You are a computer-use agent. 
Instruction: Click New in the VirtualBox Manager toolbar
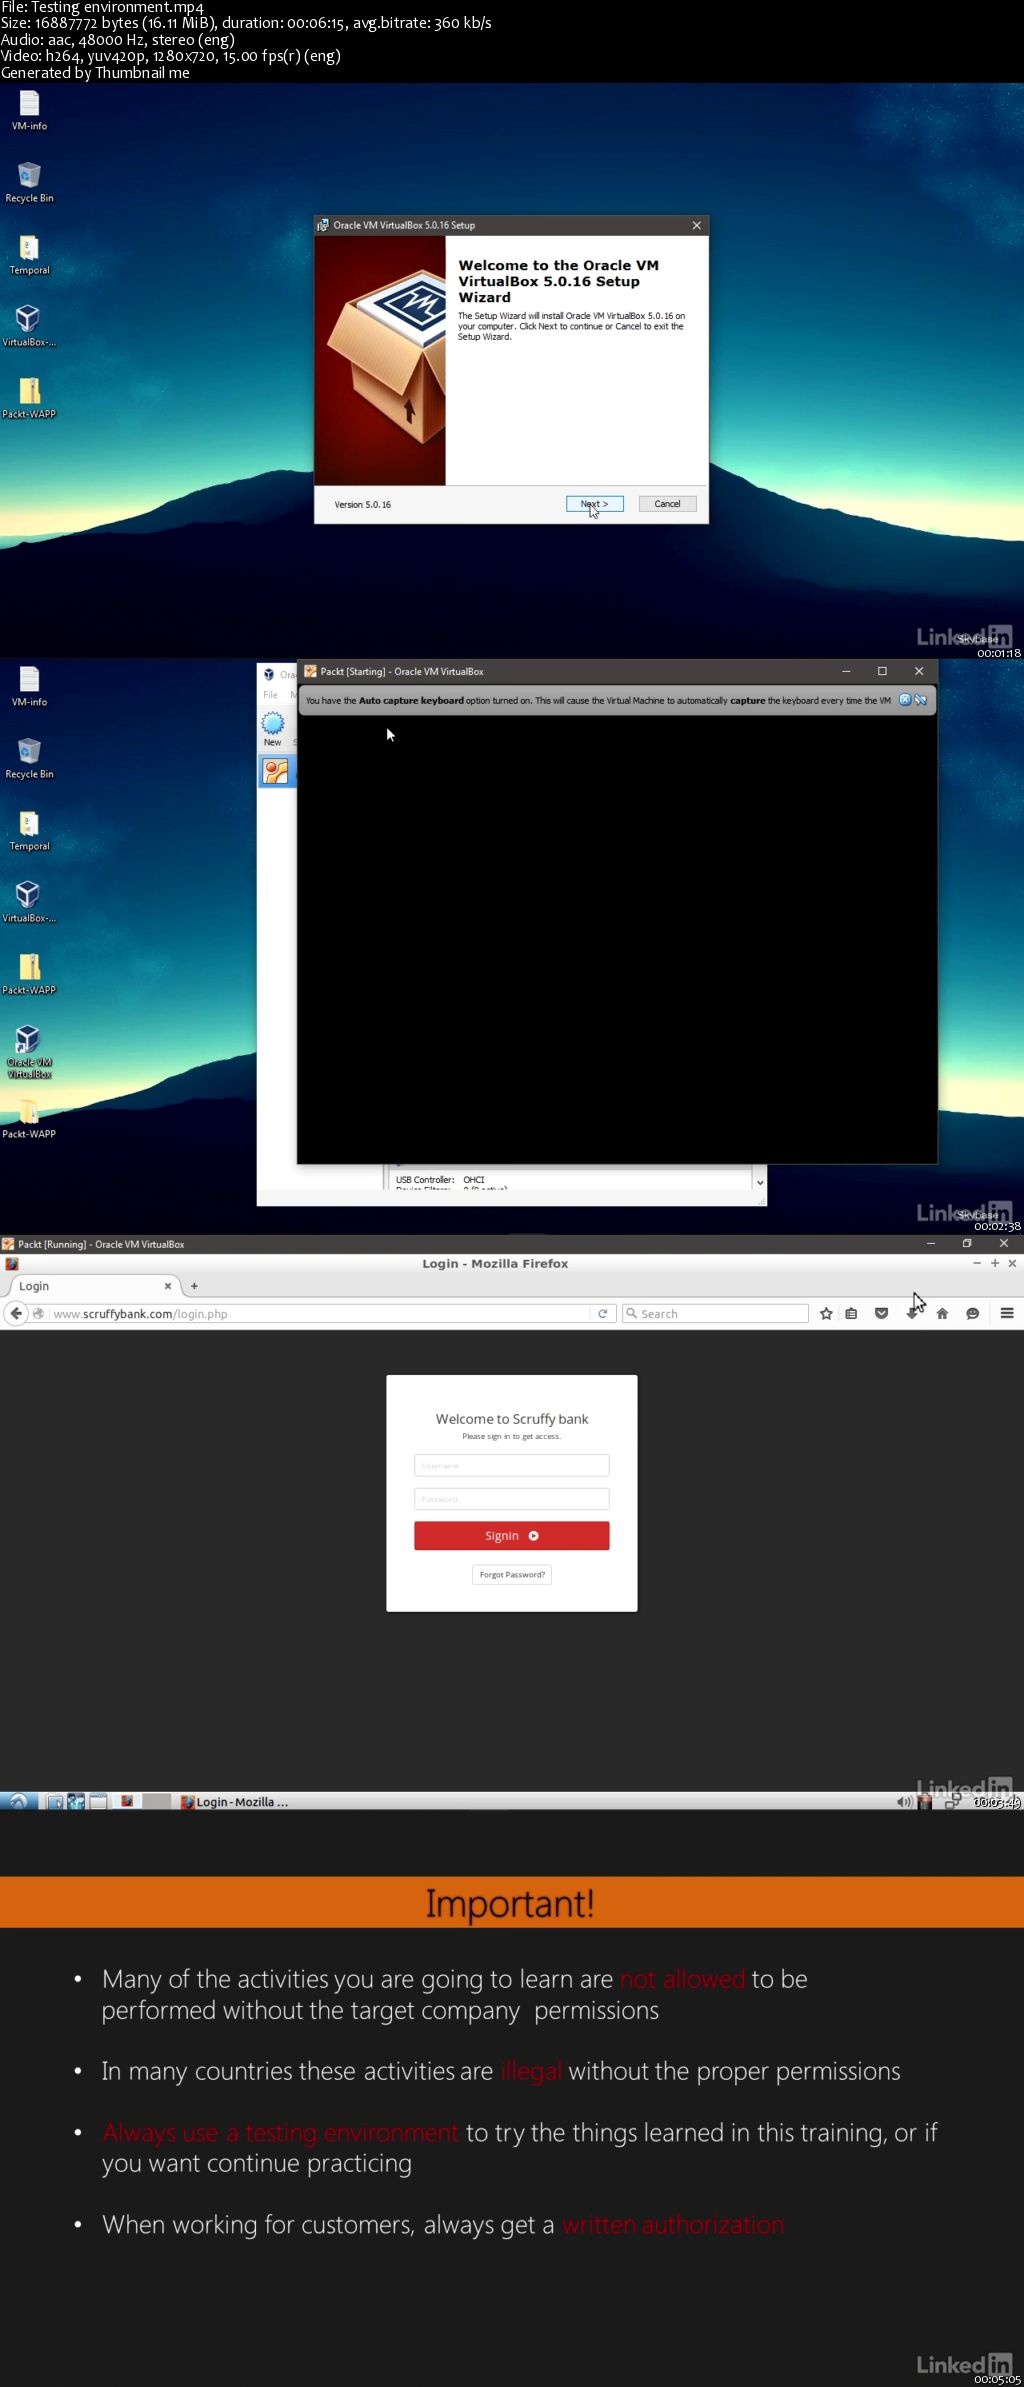[272, 729]
